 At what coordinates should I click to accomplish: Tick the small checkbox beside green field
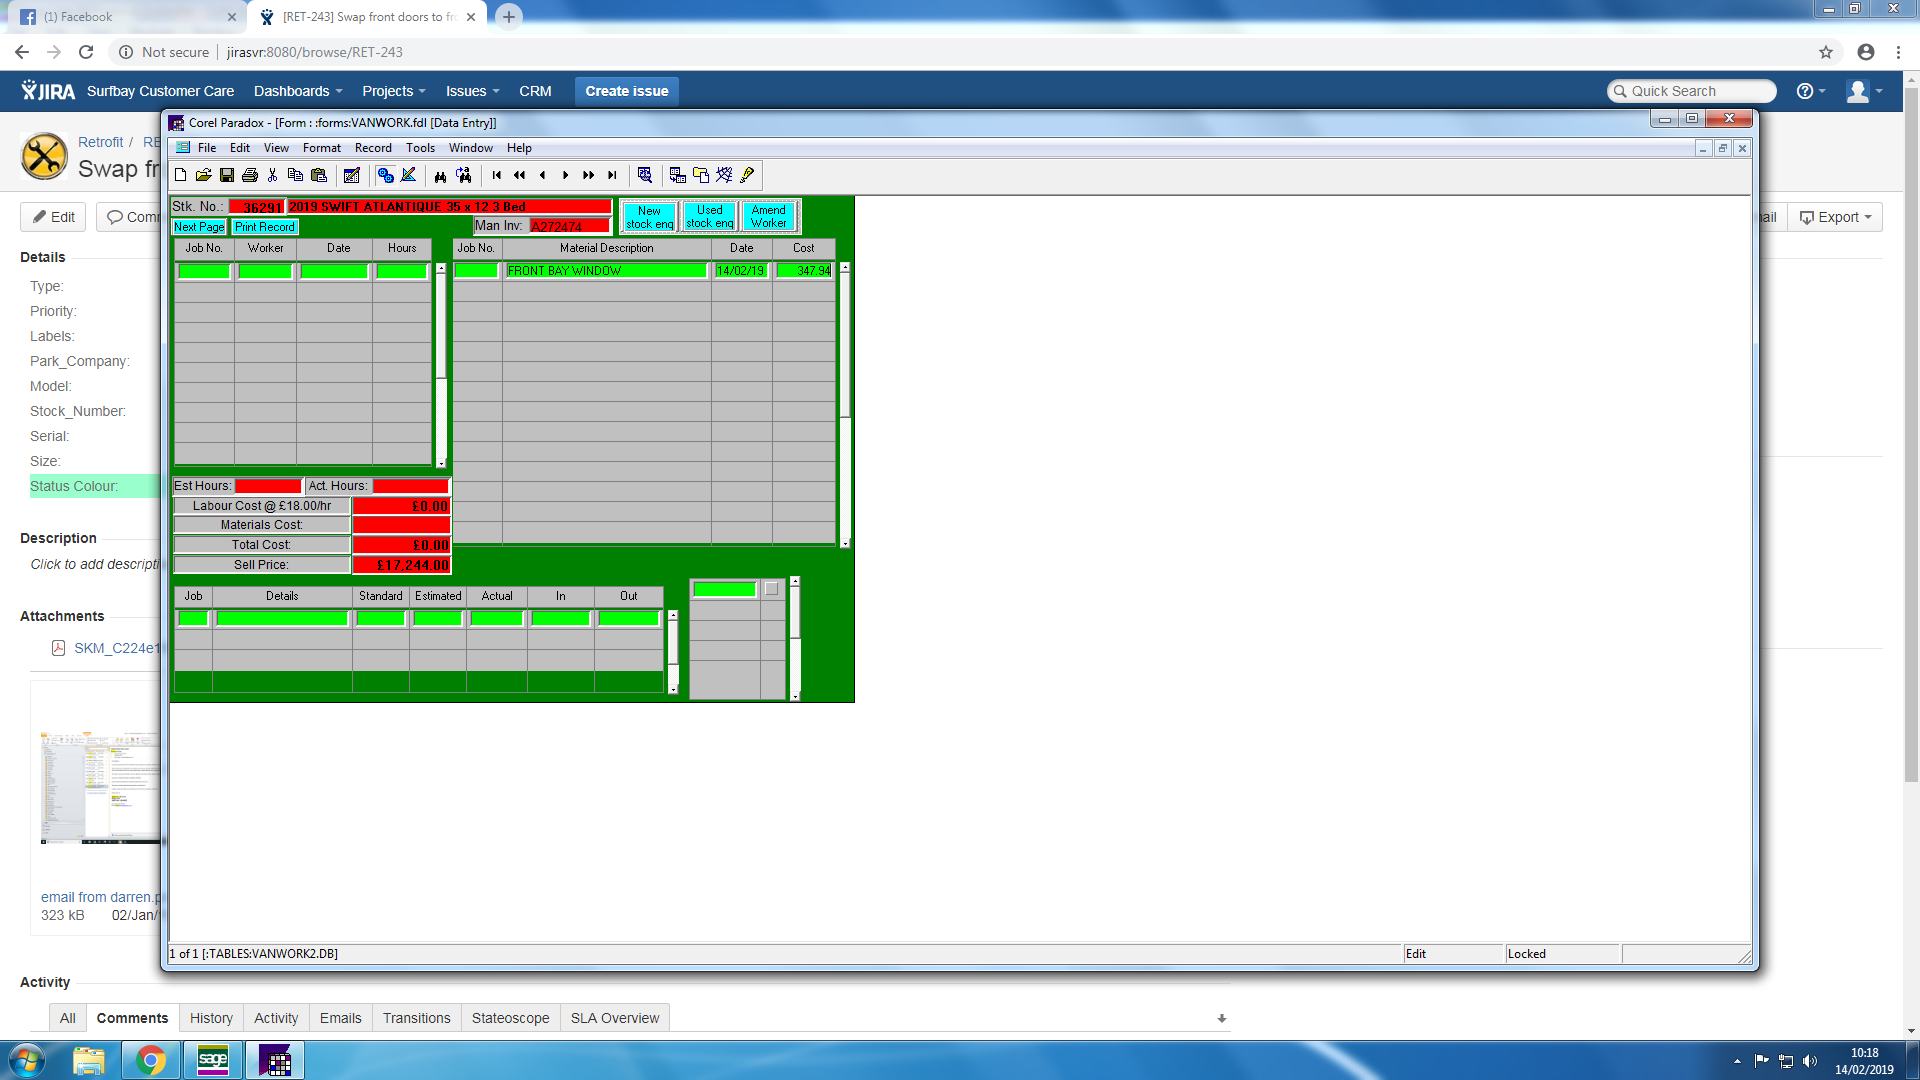point(771,589)
